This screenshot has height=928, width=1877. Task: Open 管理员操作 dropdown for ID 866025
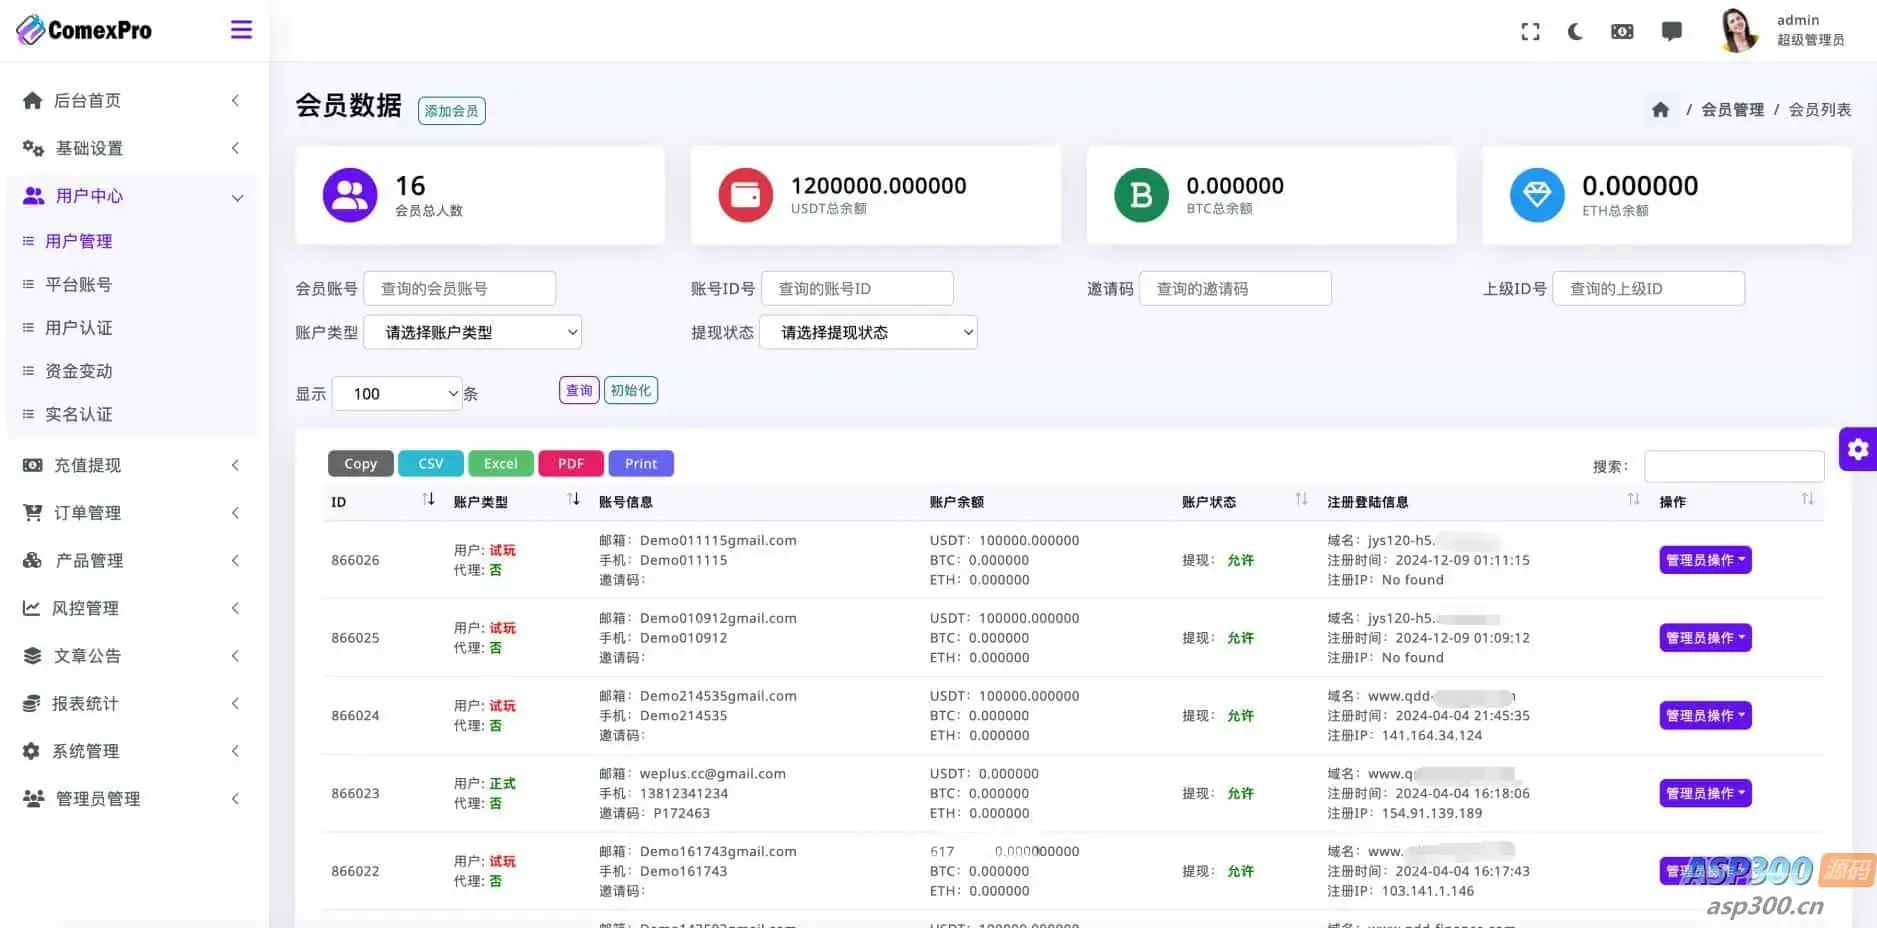click(1705, 638)
